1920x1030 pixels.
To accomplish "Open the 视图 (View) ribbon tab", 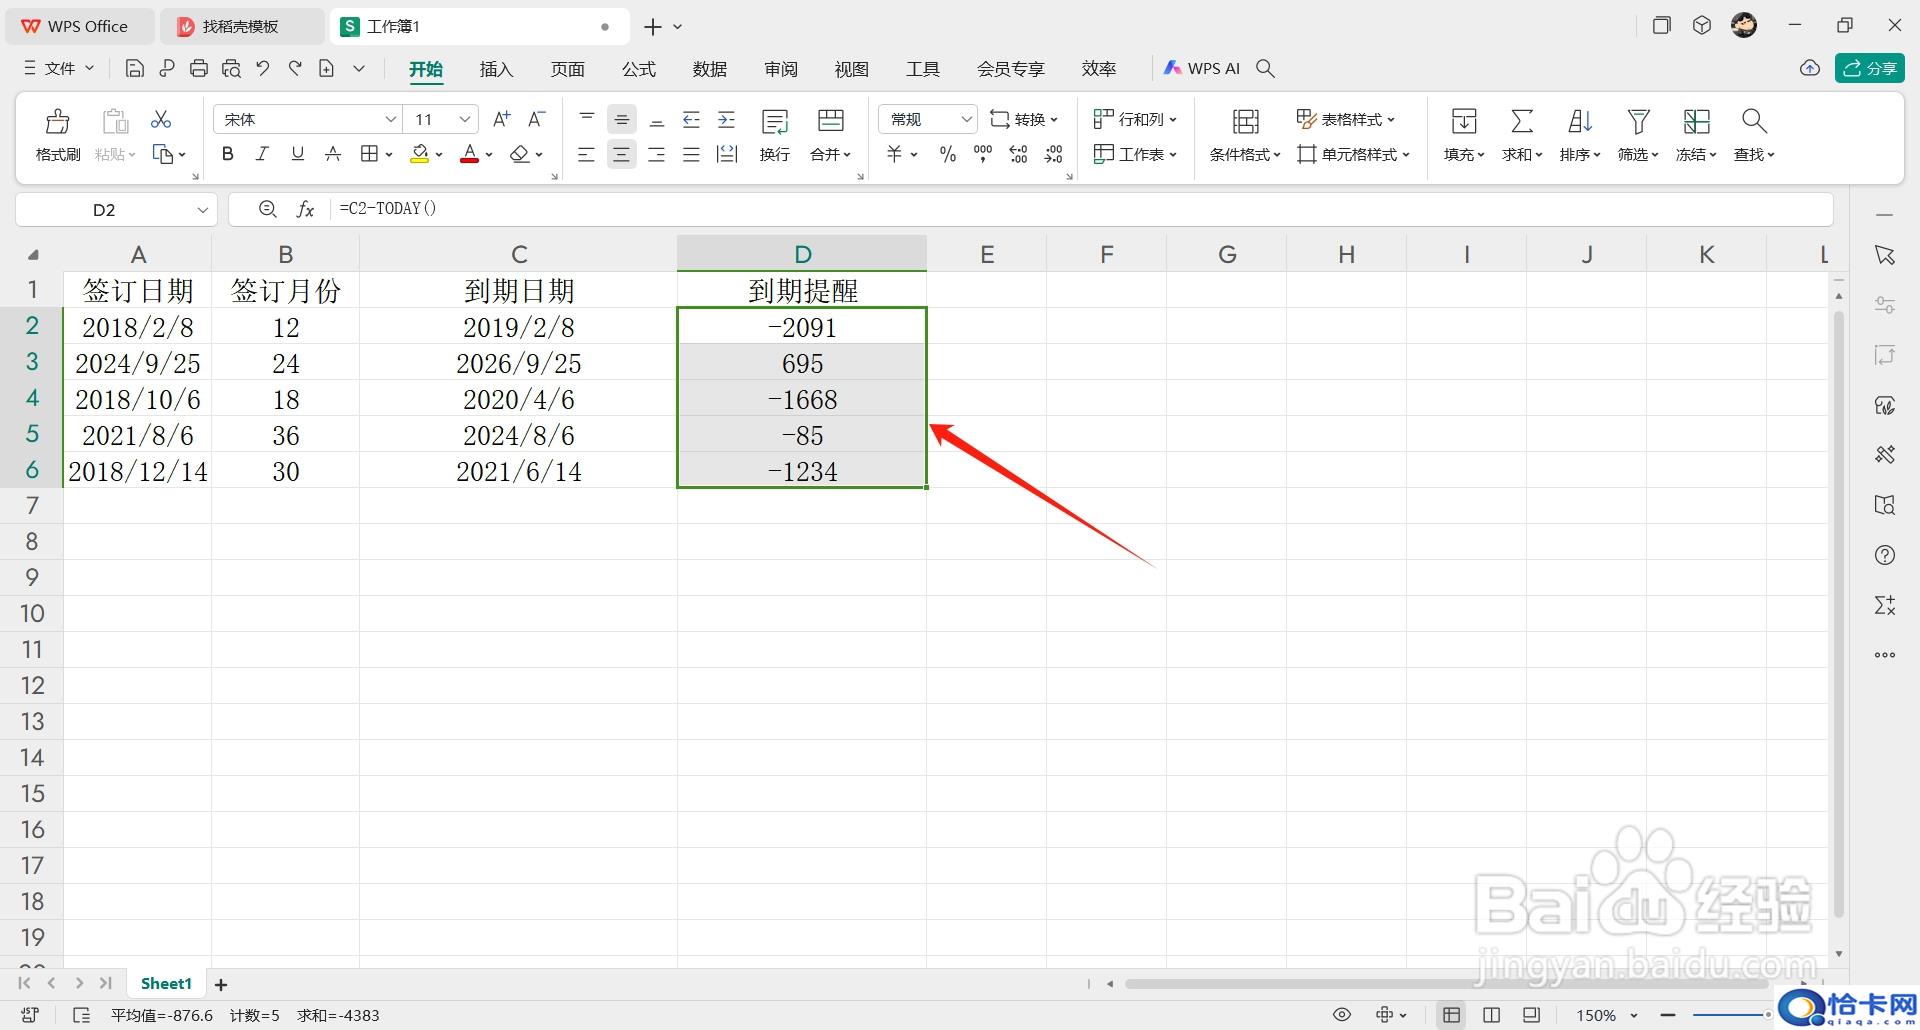I will pyautogui.click(x=851, y=69).
